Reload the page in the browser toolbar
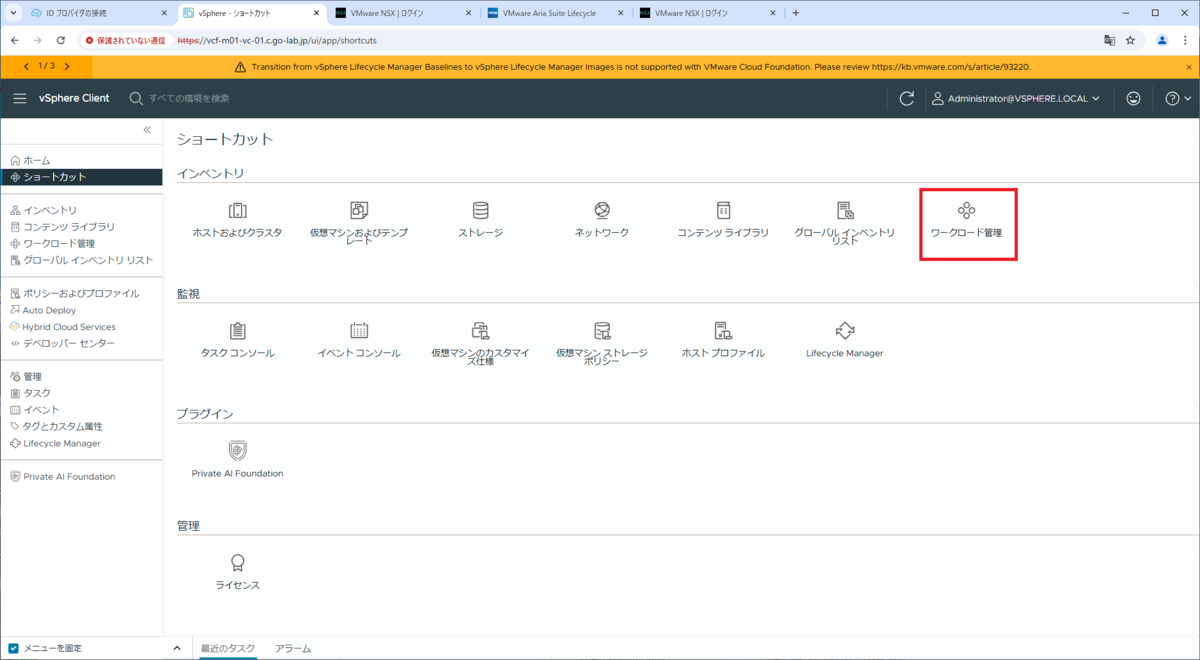The width and height of the screenshot is (1200, 660). click(60, 41)
